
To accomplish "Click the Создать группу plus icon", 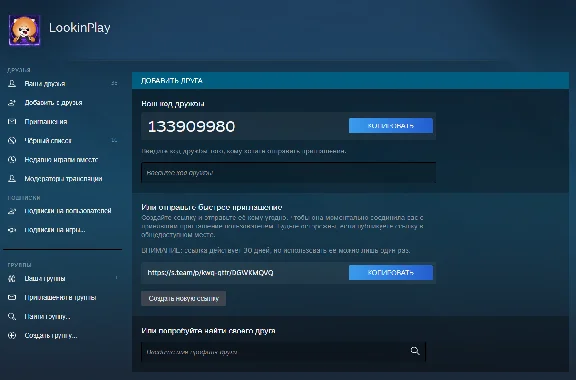I will coord(12,336).
